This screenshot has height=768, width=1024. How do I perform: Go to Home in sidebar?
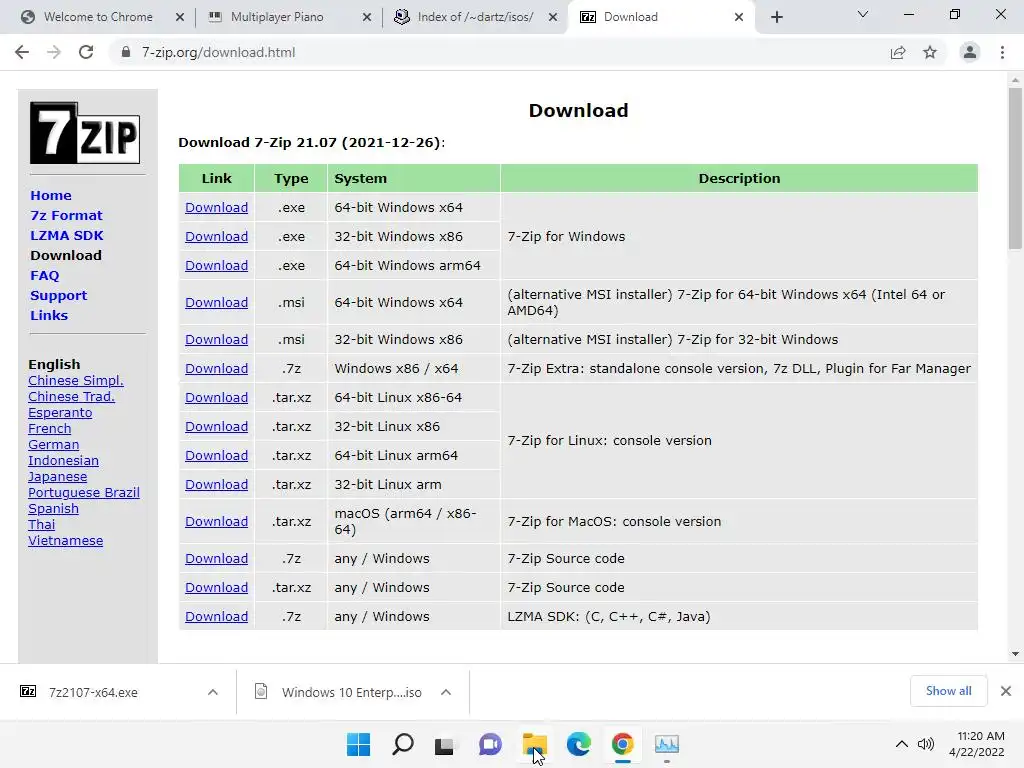click(x=51, y=195)
